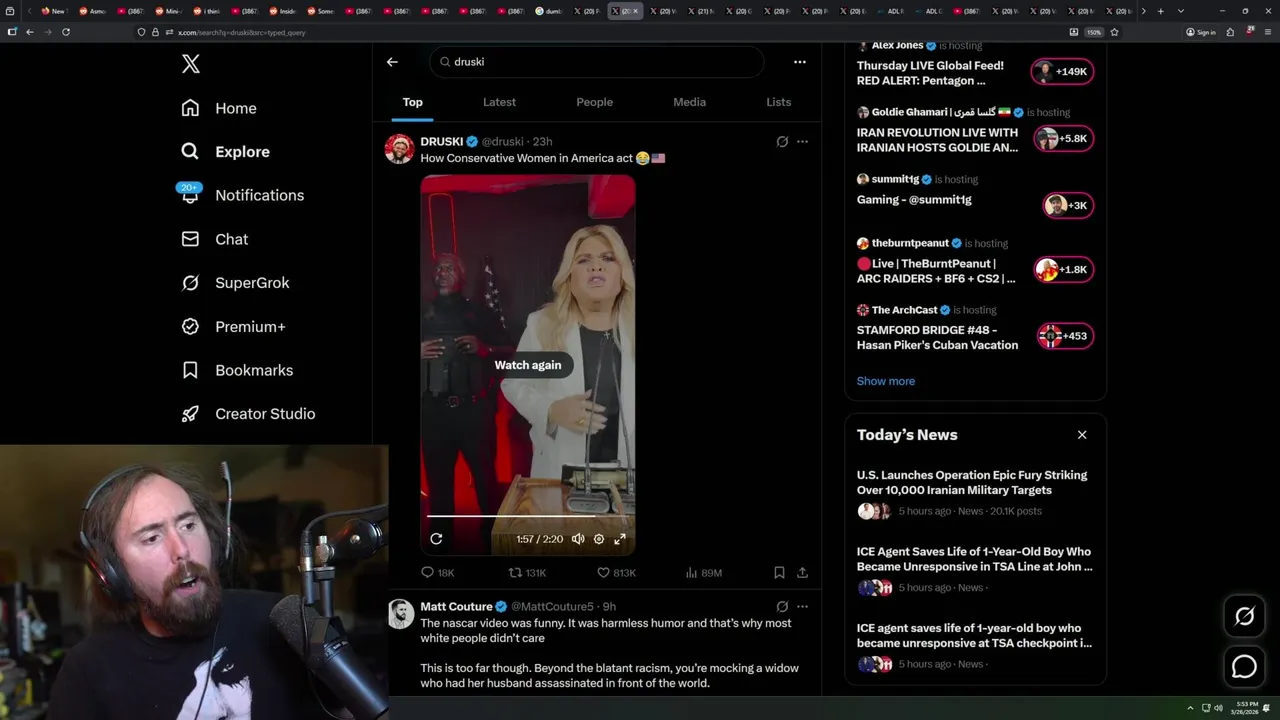Open the floating messages button
Image resolution: width=1280 pixels, height=720 pixels.
pyautogui.click(x=1244, y=666)
